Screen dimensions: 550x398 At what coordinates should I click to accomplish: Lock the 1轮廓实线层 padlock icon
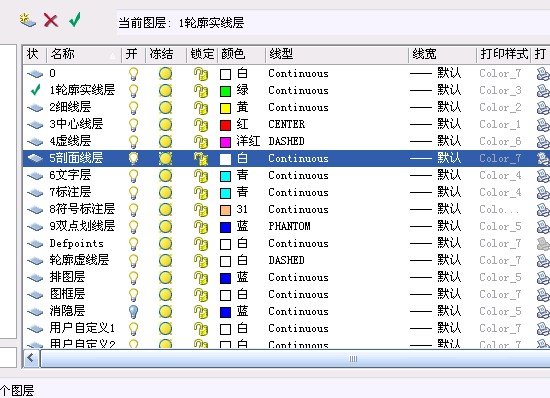coord(201,90)
